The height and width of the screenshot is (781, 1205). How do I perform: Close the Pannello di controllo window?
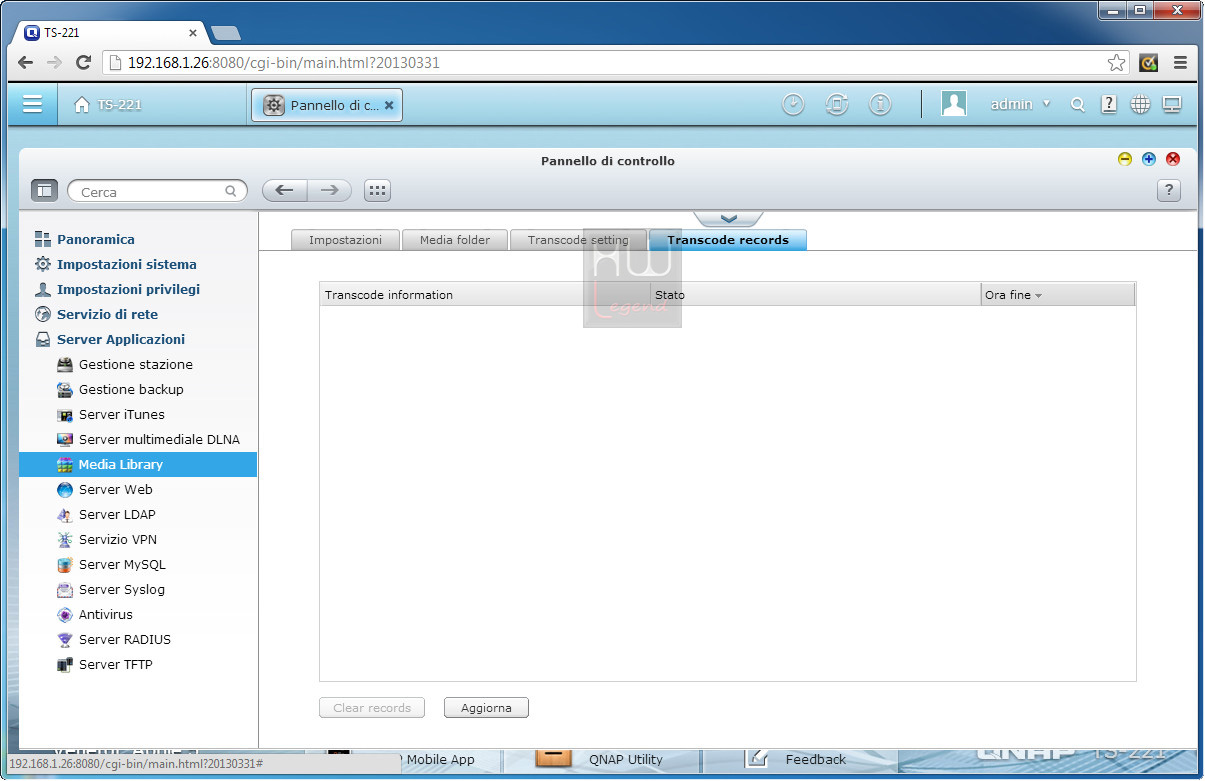1173,159
